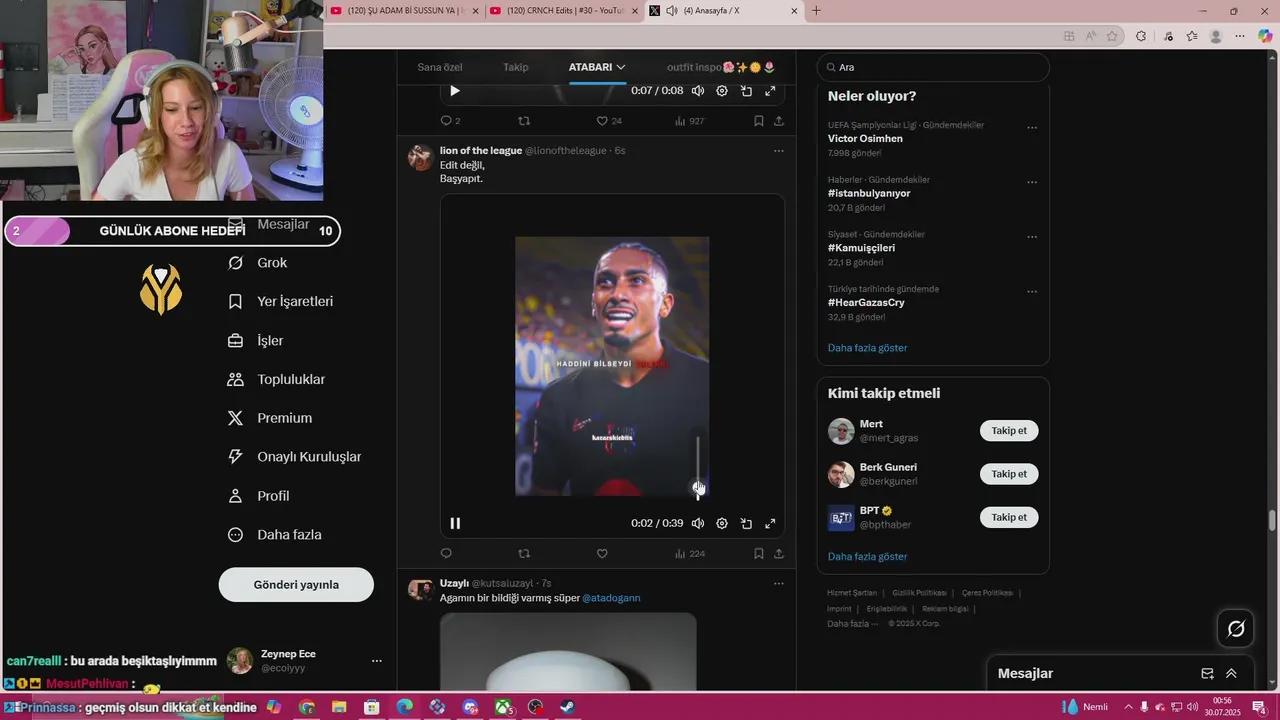The image size is (1280, 720).
Task: Share the lion of the league post
Action: pos(779,553)
